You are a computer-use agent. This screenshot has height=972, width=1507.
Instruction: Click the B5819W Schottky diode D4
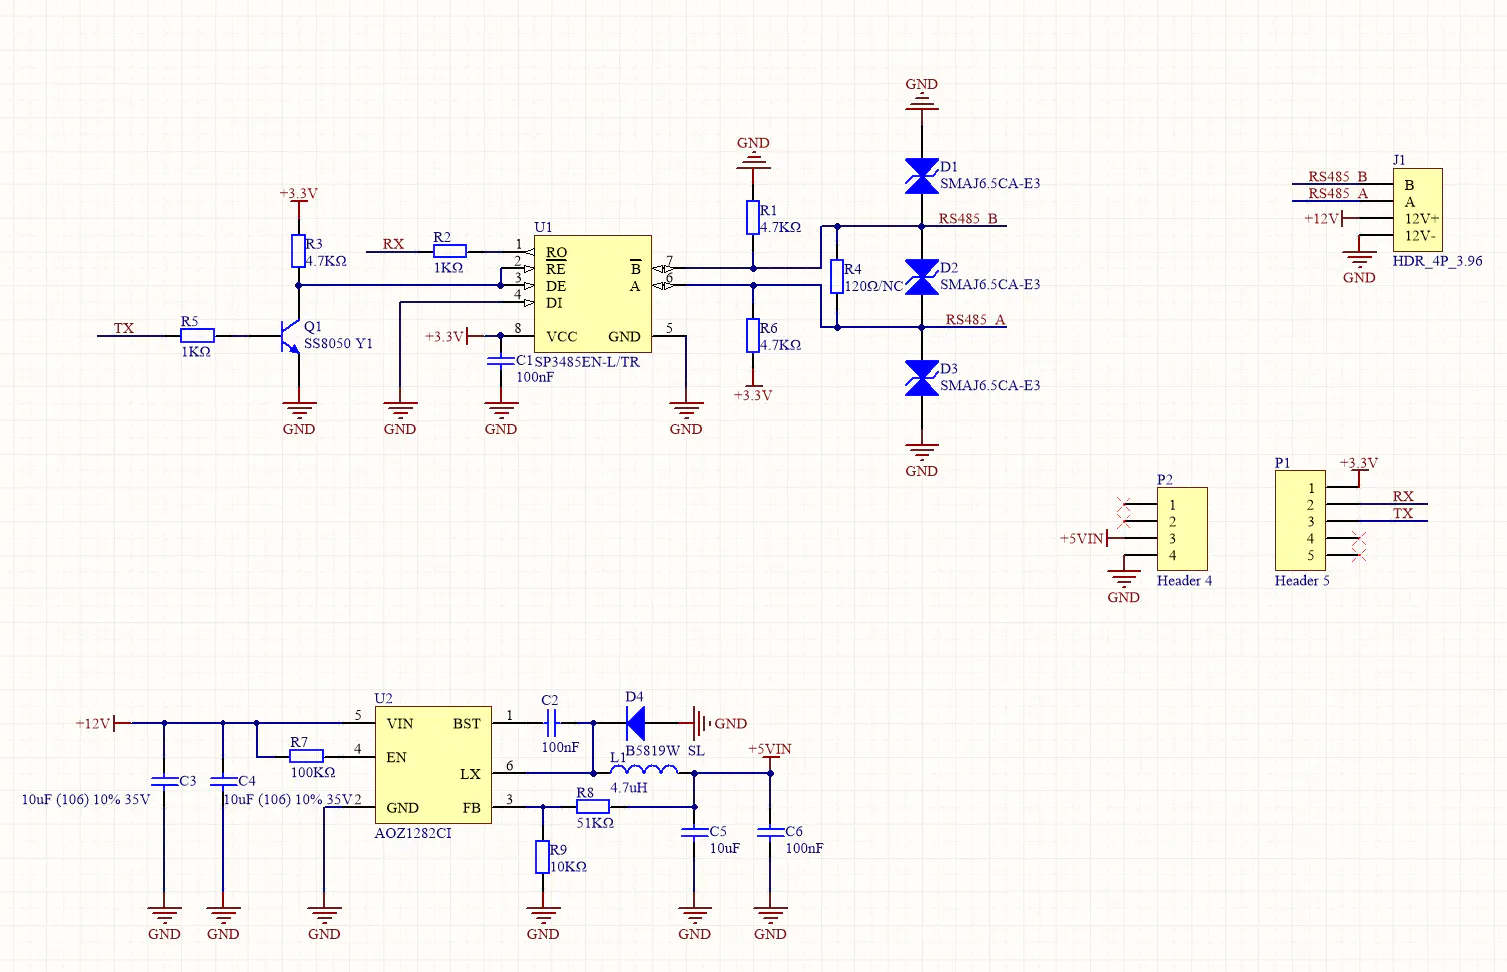(637, 722)
